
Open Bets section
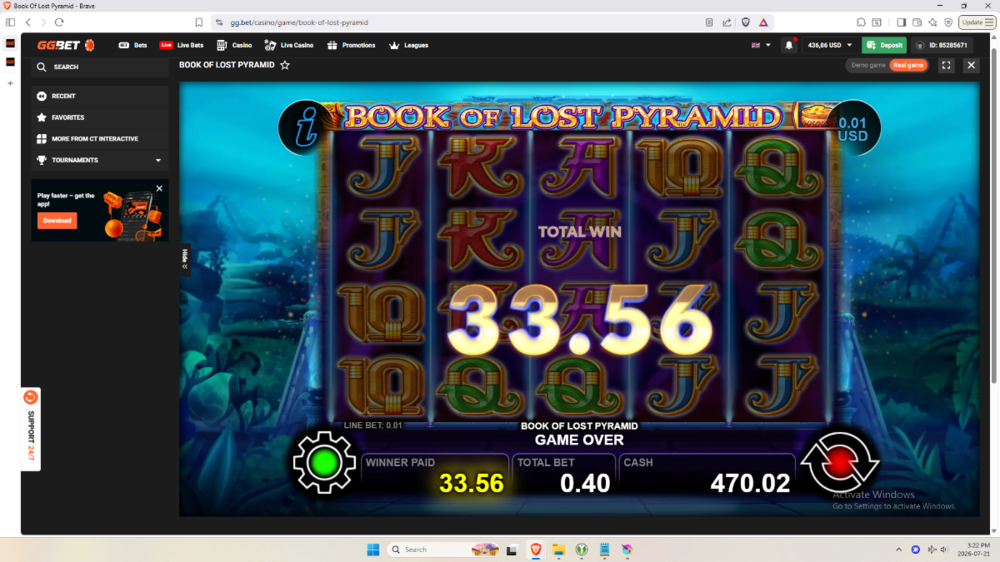133,45
